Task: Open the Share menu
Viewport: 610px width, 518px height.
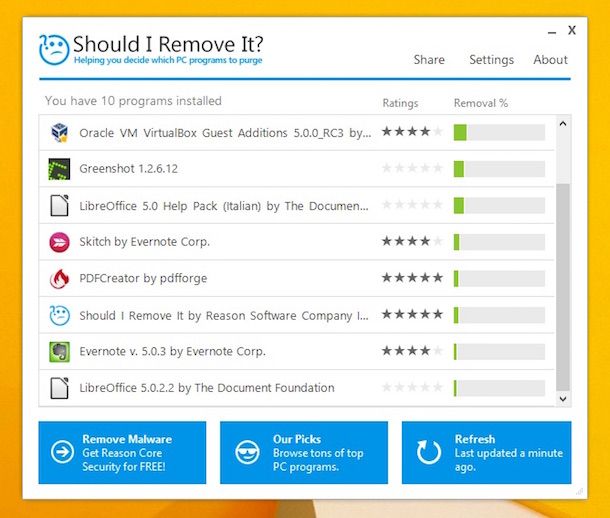Action: [429, 60]
